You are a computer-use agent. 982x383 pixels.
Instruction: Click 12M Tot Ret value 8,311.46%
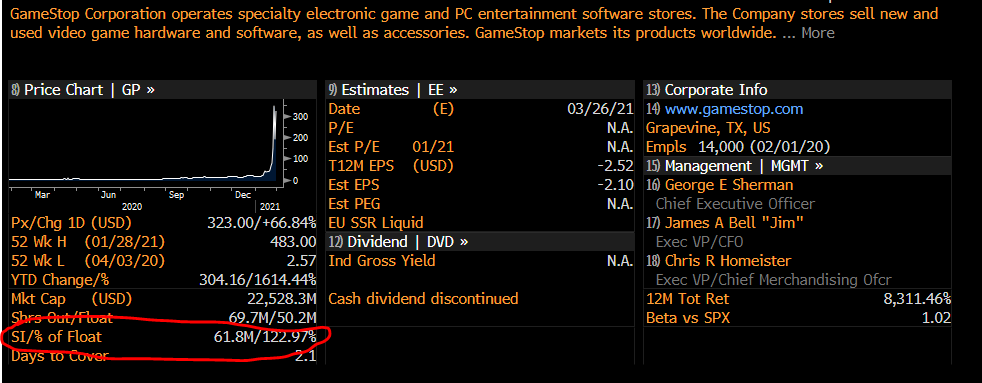tap(917, 299)
